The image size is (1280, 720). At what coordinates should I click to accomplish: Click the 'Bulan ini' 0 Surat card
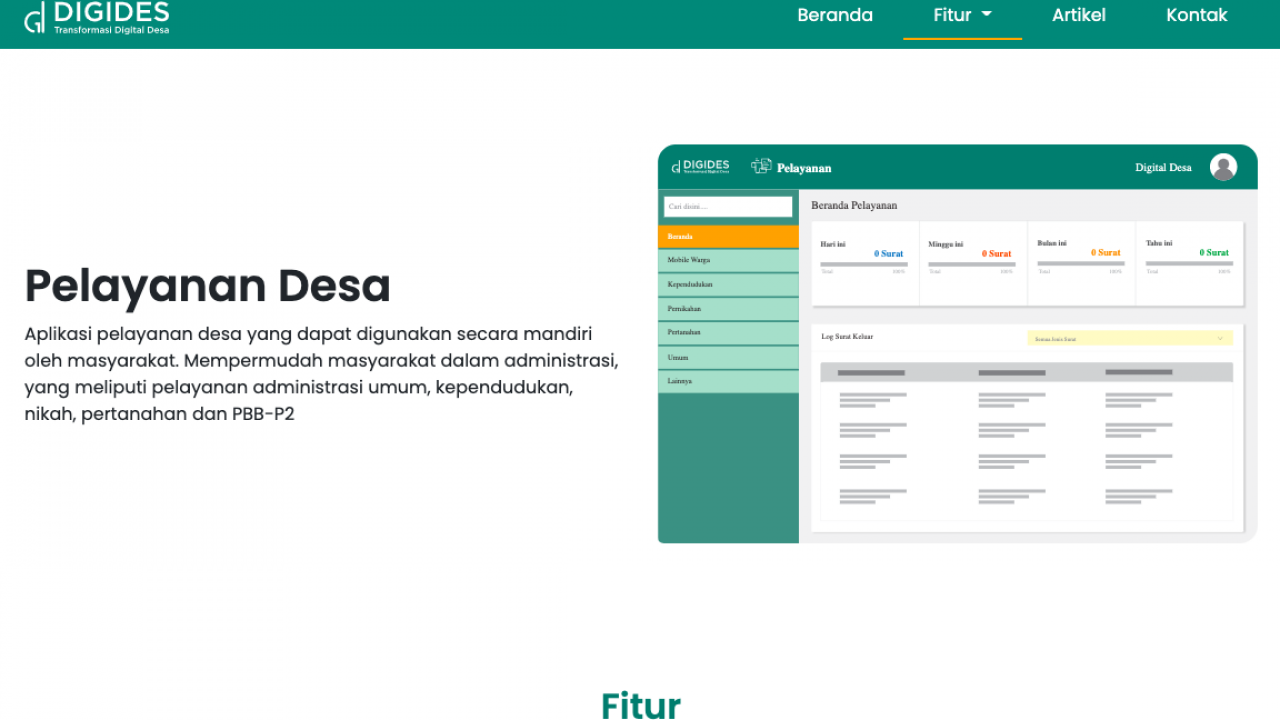[x=1081, y=263]
